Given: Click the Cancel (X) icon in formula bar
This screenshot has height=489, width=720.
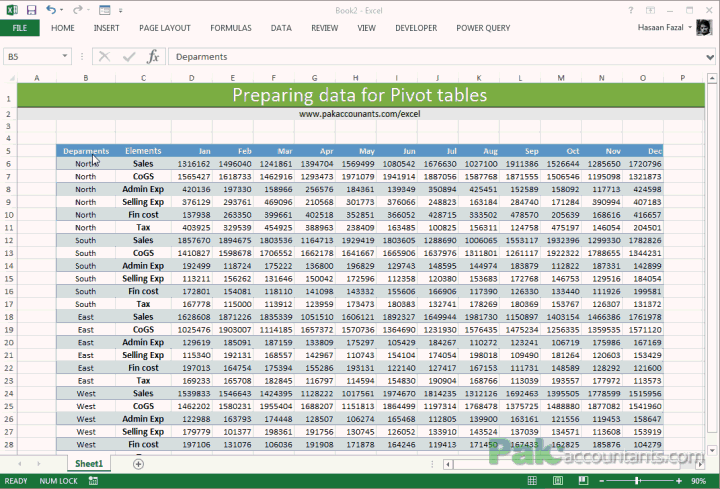Looking at the screenshot, I should 104,56.
